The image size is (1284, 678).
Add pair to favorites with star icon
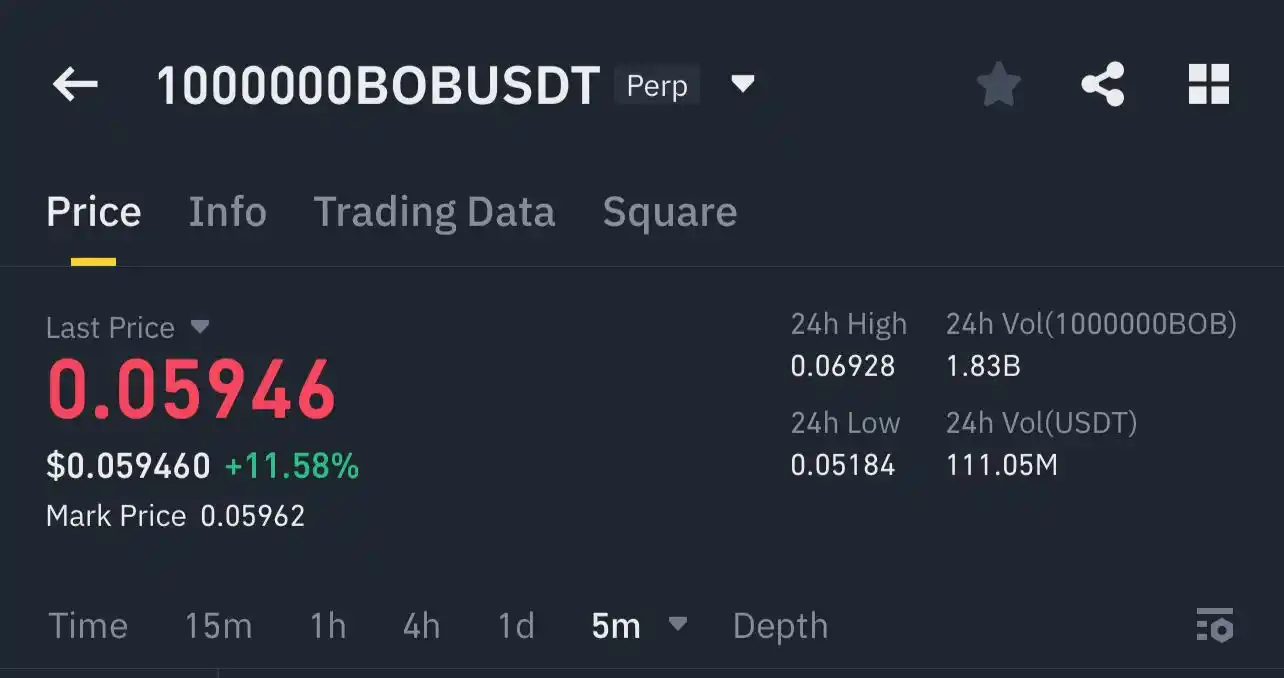tap(998, 85)
